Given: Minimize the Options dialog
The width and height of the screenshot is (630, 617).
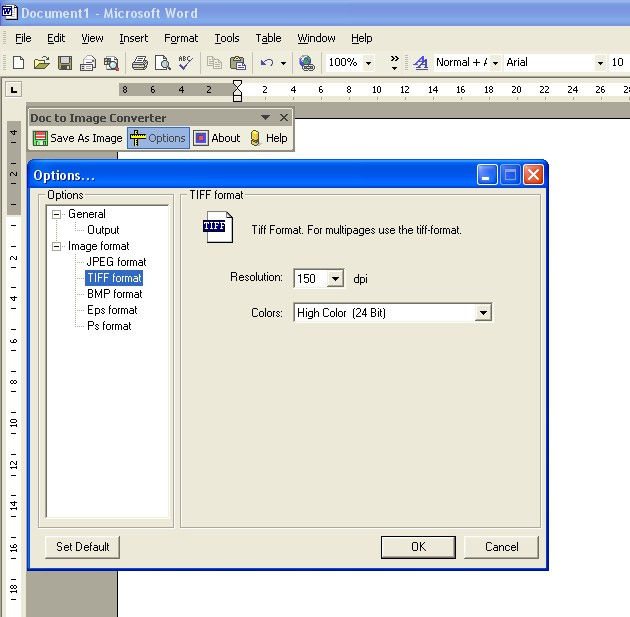Looking at the screenshot, I should pos(487,175).
